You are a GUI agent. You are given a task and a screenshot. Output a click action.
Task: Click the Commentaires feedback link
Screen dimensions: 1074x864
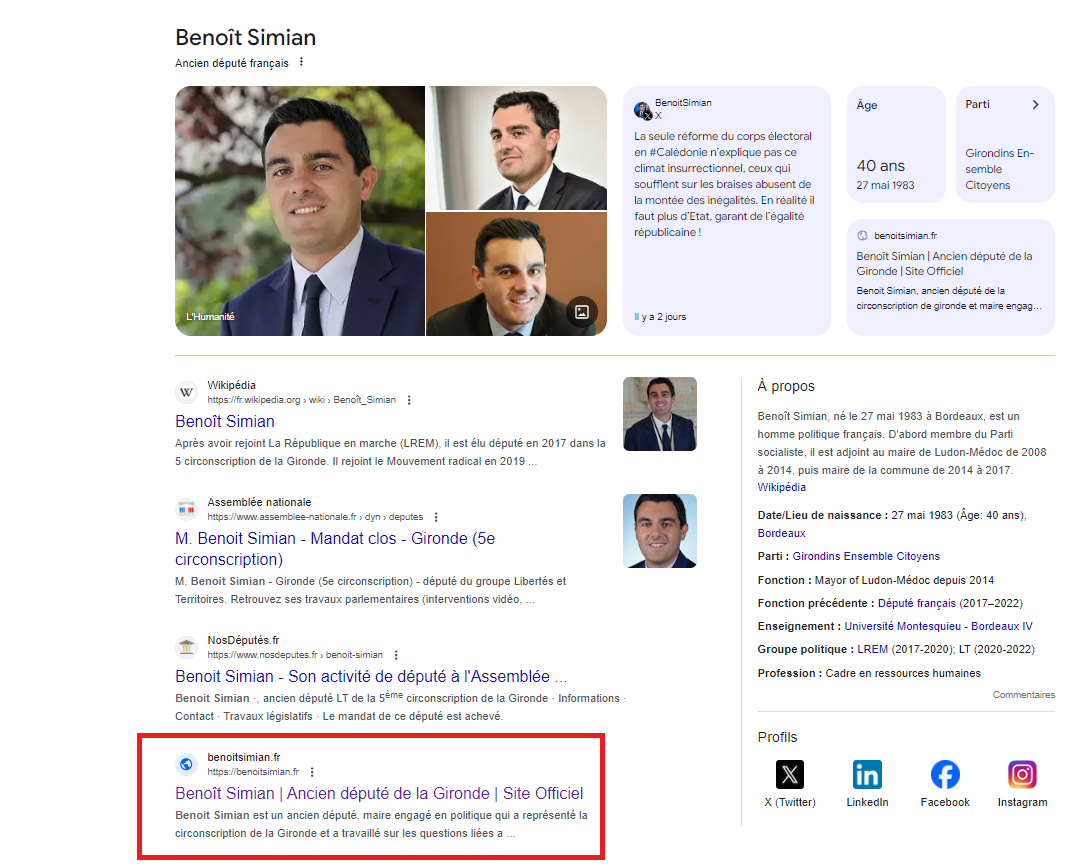(1024, 695)
